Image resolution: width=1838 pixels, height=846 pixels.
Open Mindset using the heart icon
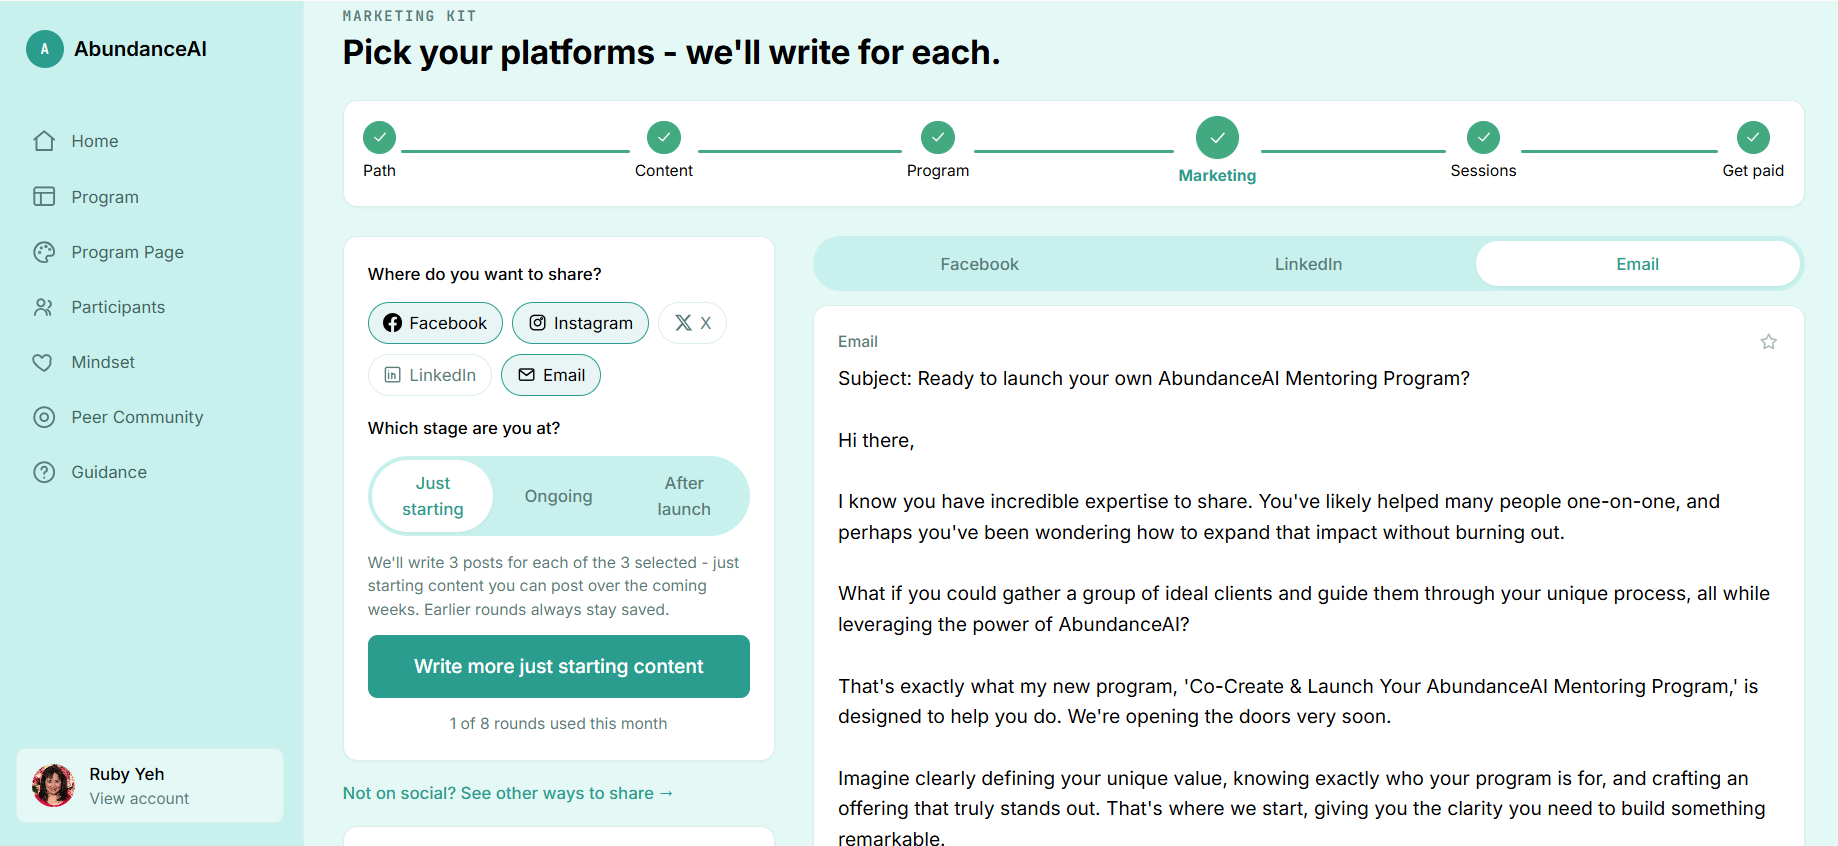(x=44, y=362)
